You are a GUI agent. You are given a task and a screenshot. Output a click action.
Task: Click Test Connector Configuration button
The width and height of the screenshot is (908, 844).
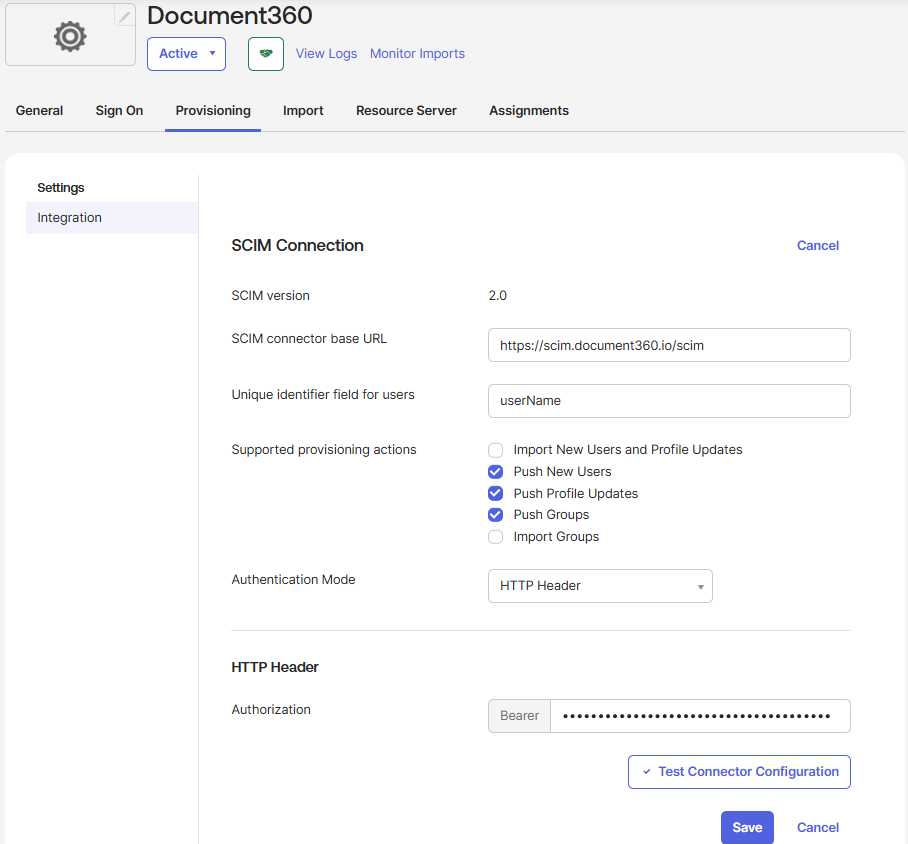coord(739,772)
